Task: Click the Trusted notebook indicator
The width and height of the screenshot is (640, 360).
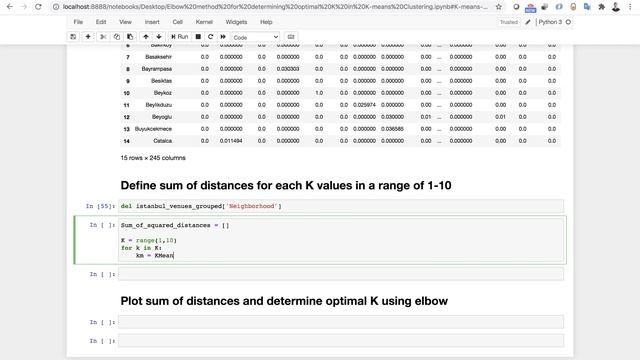Action: point(509,22)
